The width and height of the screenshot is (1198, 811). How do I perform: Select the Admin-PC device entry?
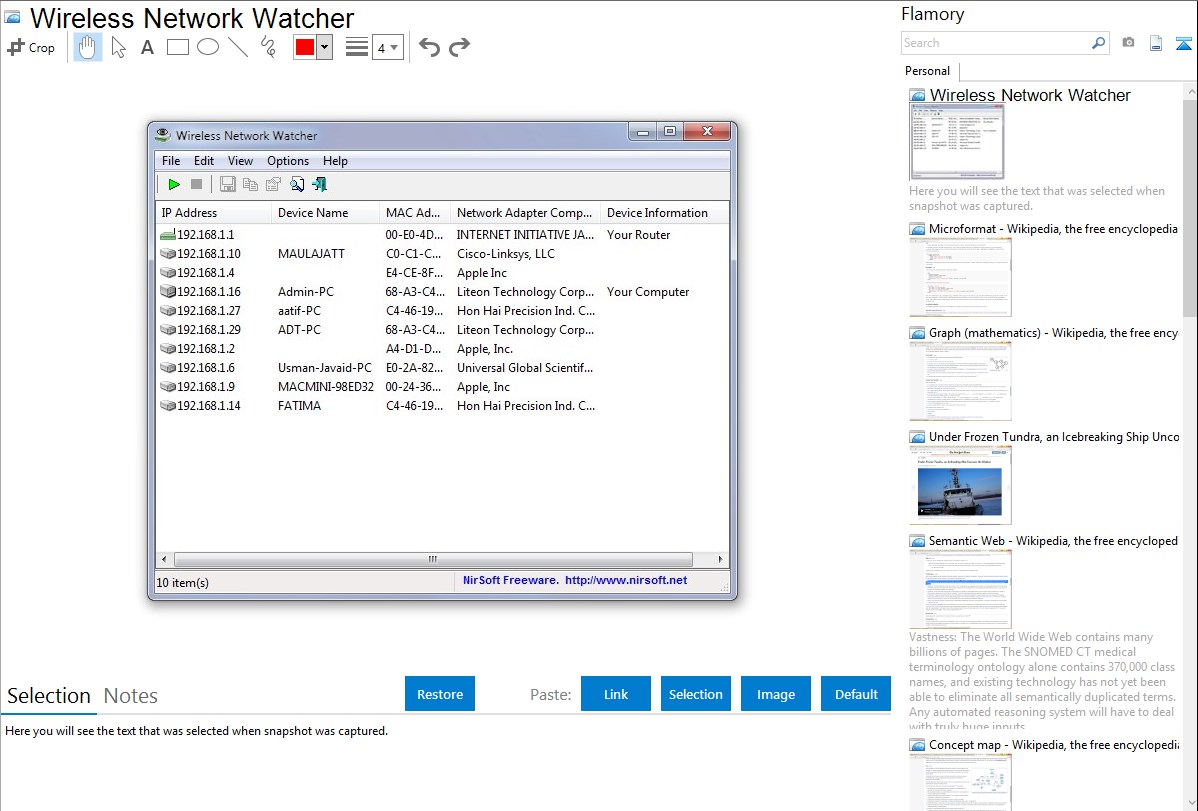tap(306, 292)
